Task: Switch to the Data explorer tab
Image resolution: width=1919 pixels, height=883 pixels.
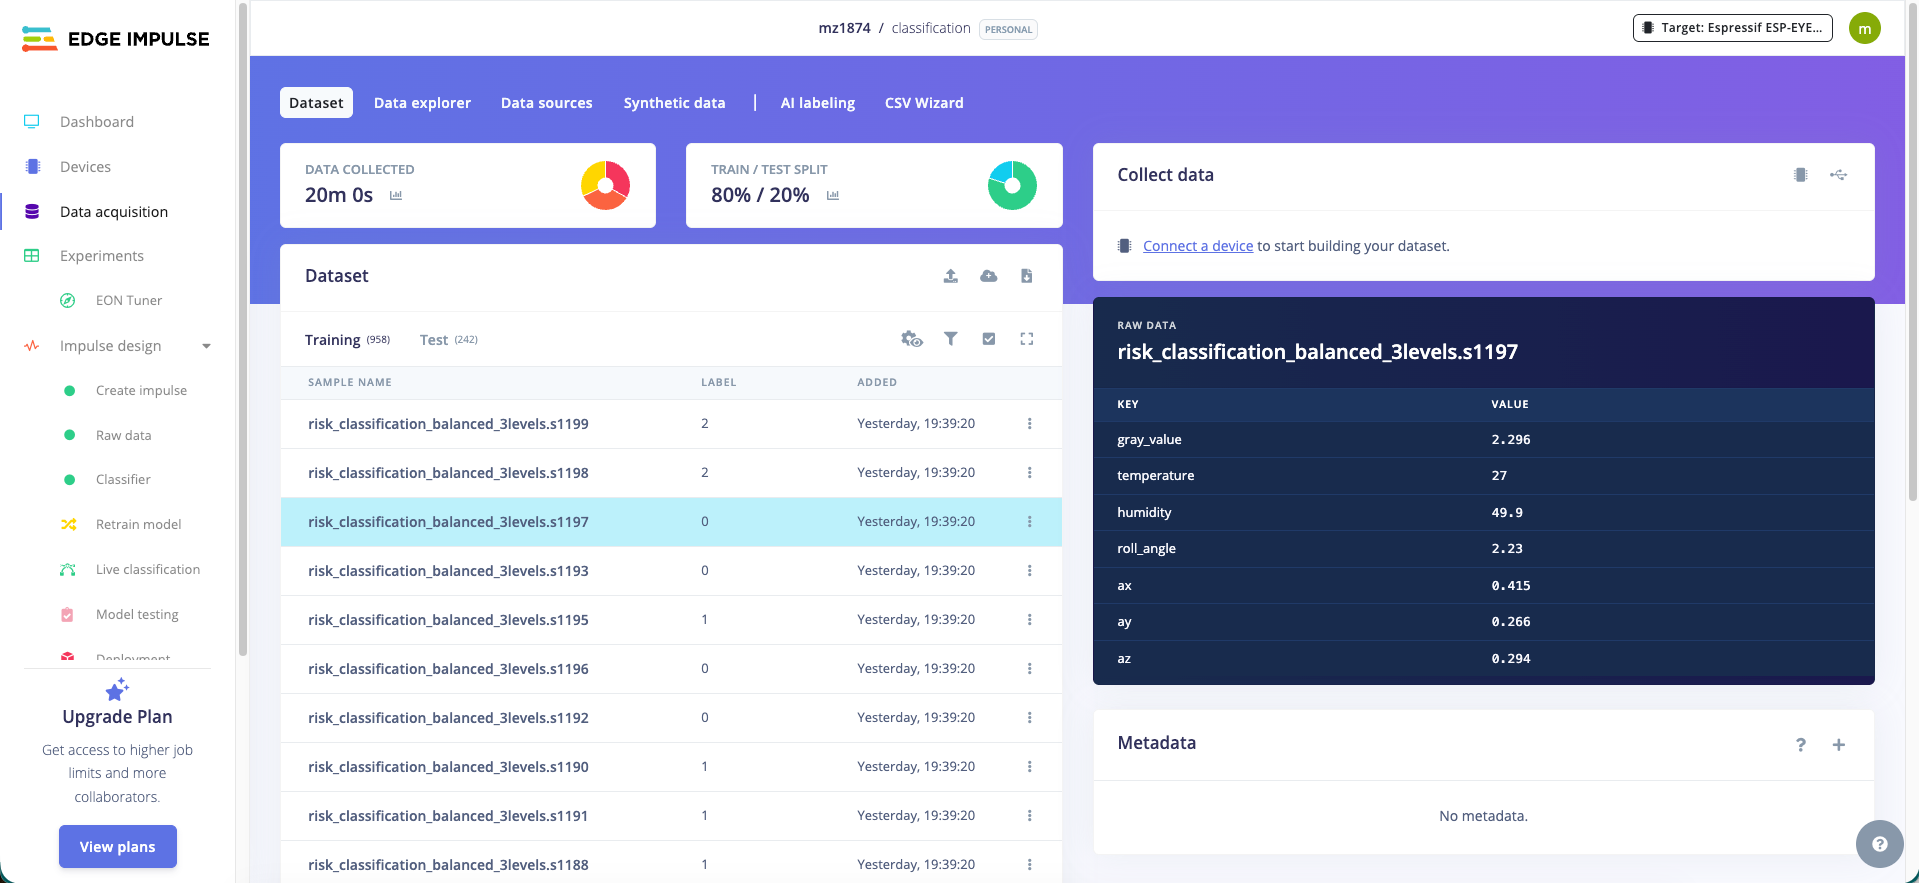Action: coord(422,103)
